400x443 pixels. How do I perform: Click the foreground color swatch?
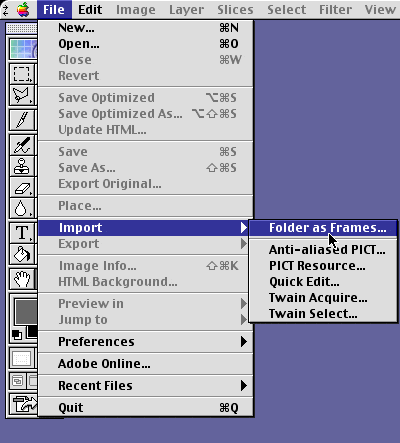tap(26, 312)
